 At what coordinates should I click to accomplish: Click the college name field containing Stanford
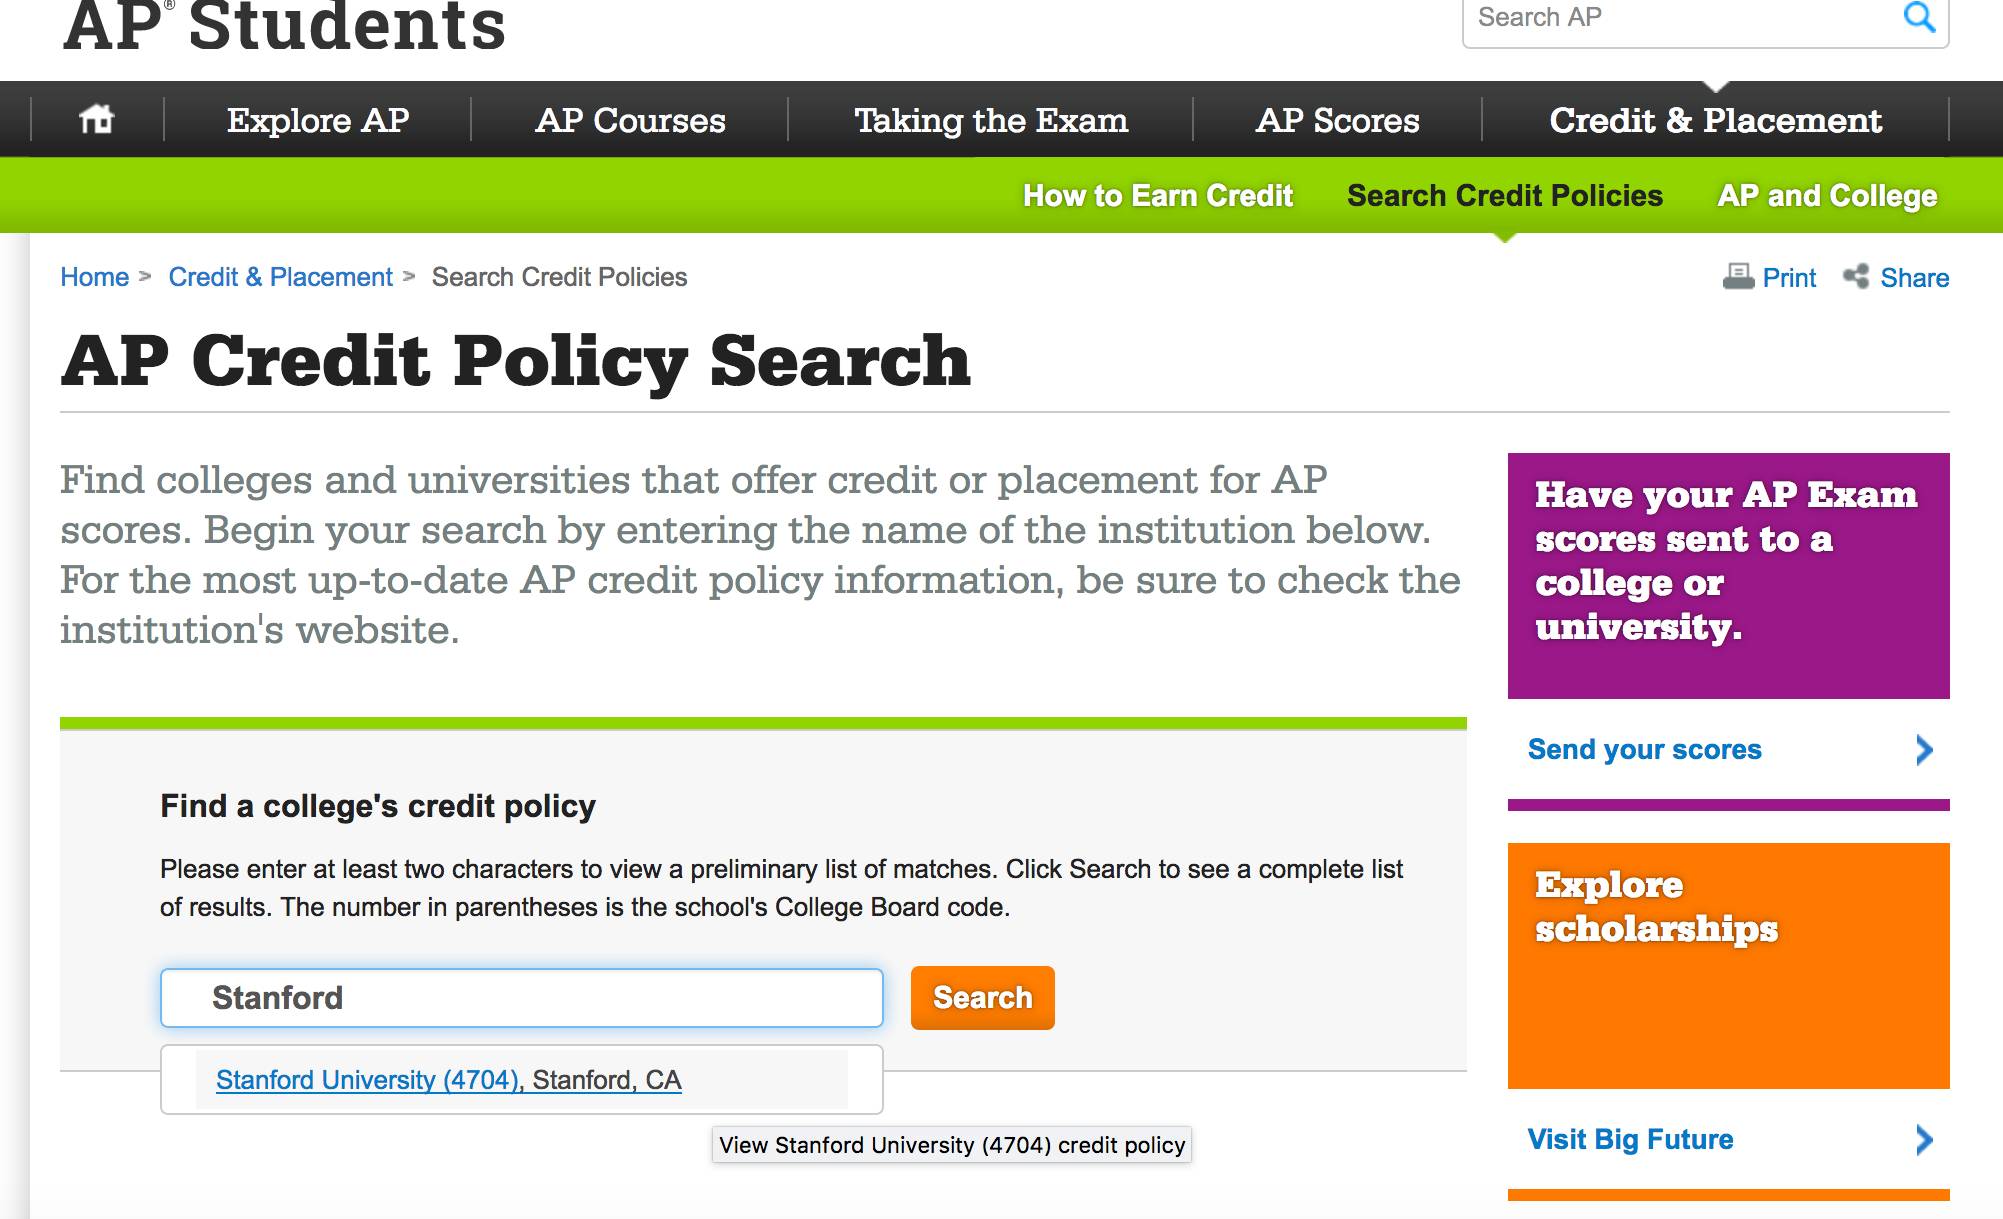pos(522,997)
